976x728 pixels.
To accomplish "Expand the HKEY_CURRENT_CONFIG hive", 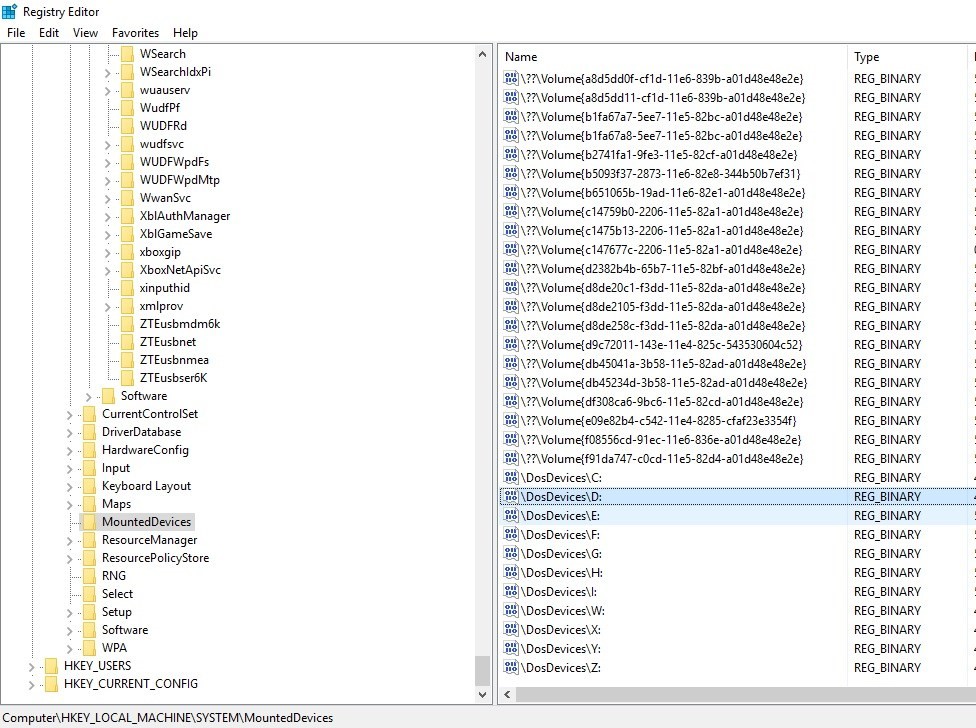I will [x=31, y=684].
